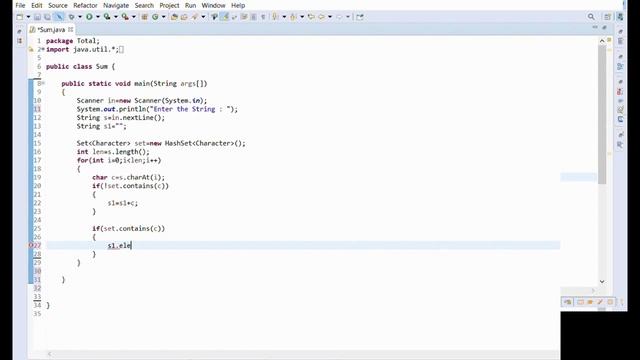Screen dimensions: 640x360
Task: Click the External Tools run icon
Action: click(x=125, y=17)
